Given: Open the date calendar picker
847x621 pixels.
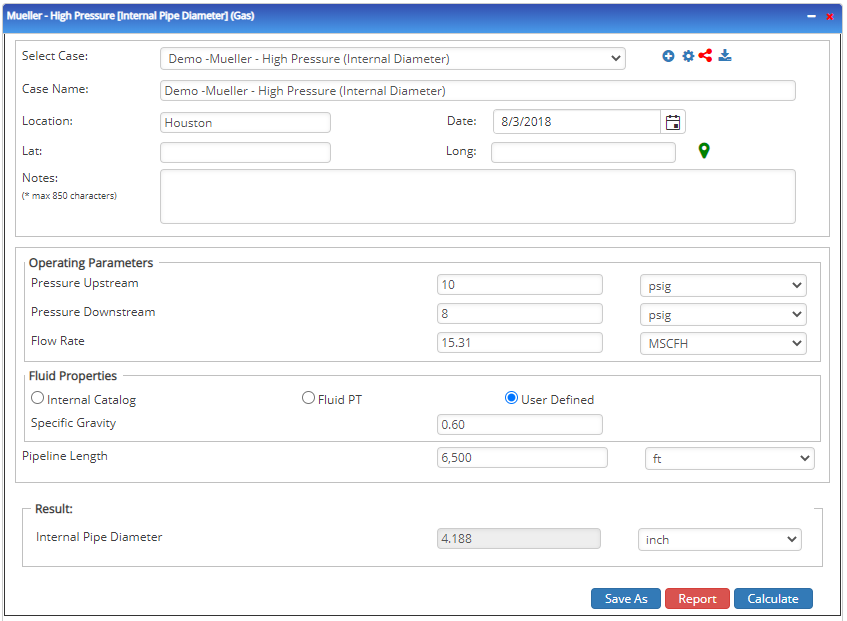Looking at the screenshot, I should tap(673, 121).
